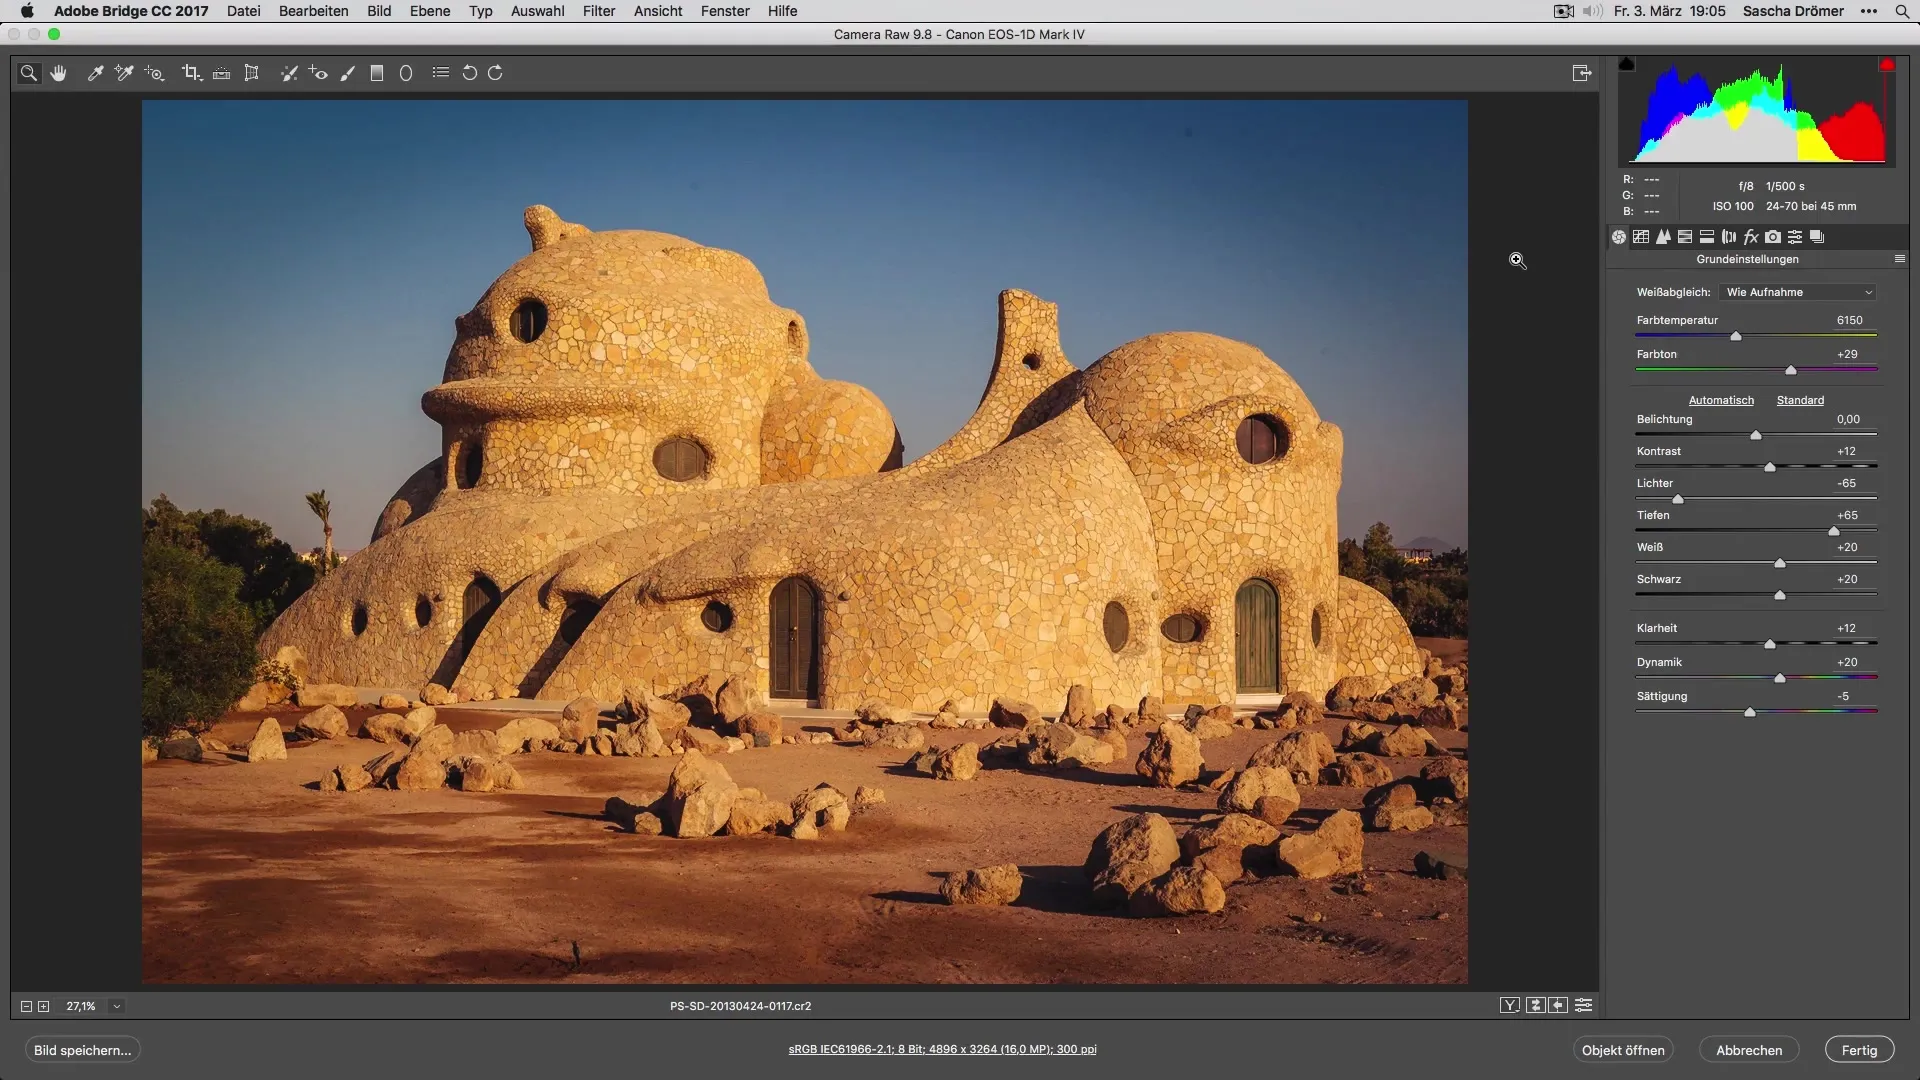Adjust the Belichtung slider
Viewport: 1920px width, 1080px height.
(1756, 435)
